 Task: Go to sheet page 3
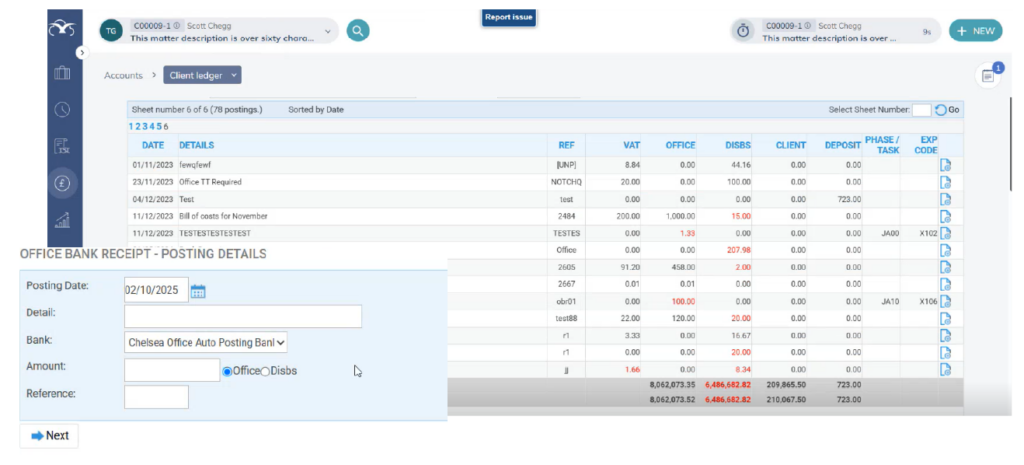[145, 127]
